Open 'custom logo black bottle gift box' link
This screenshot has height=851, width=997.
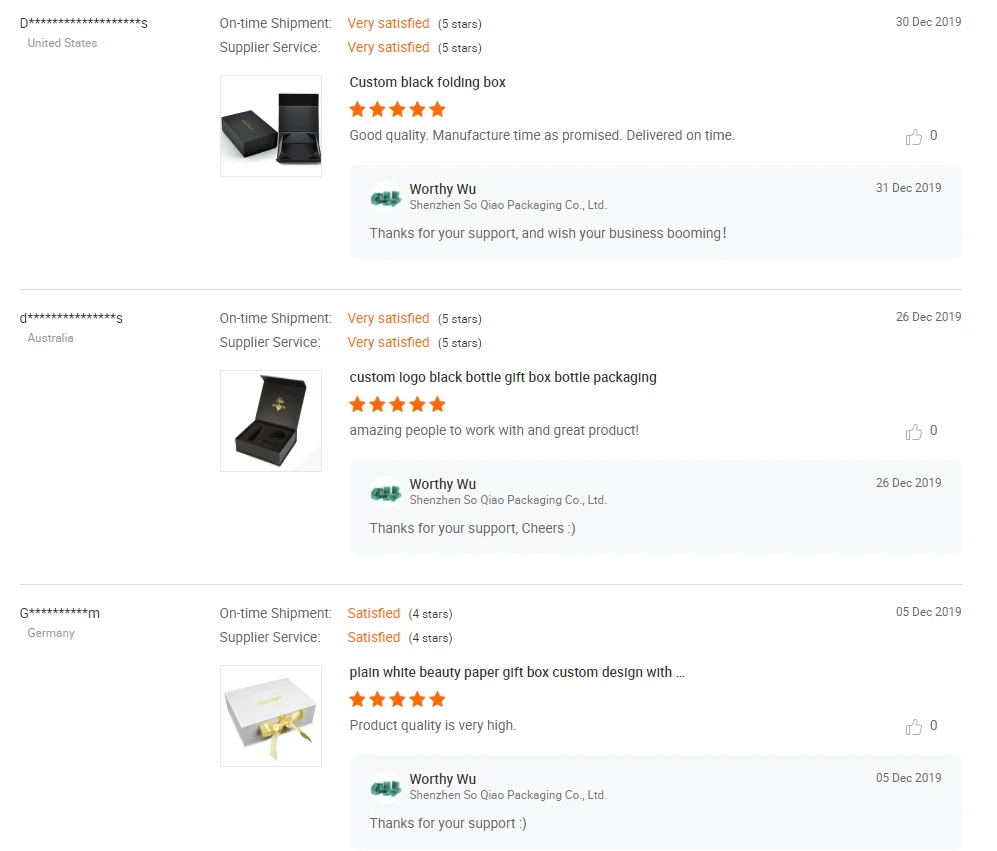point(503,377)
